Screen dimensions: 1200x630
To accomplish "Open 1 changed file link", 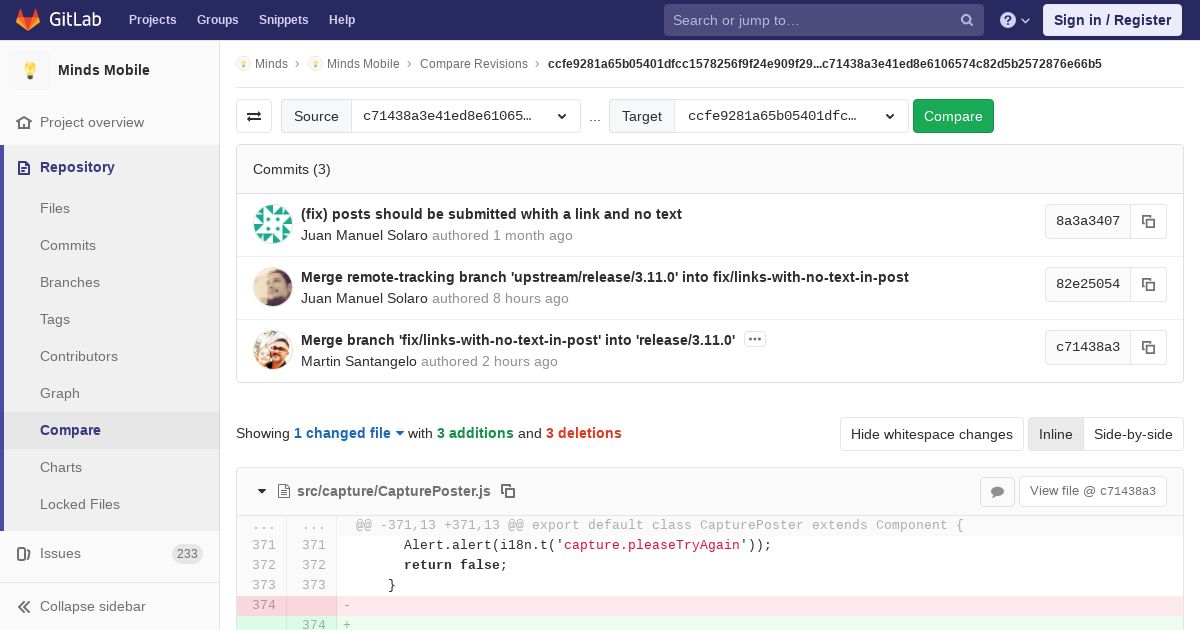I will (x=349, y=433).
